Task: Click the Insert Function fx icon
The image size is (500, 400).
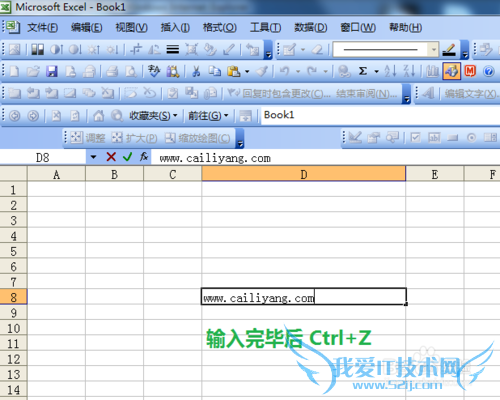Action: tap(144, 157)
